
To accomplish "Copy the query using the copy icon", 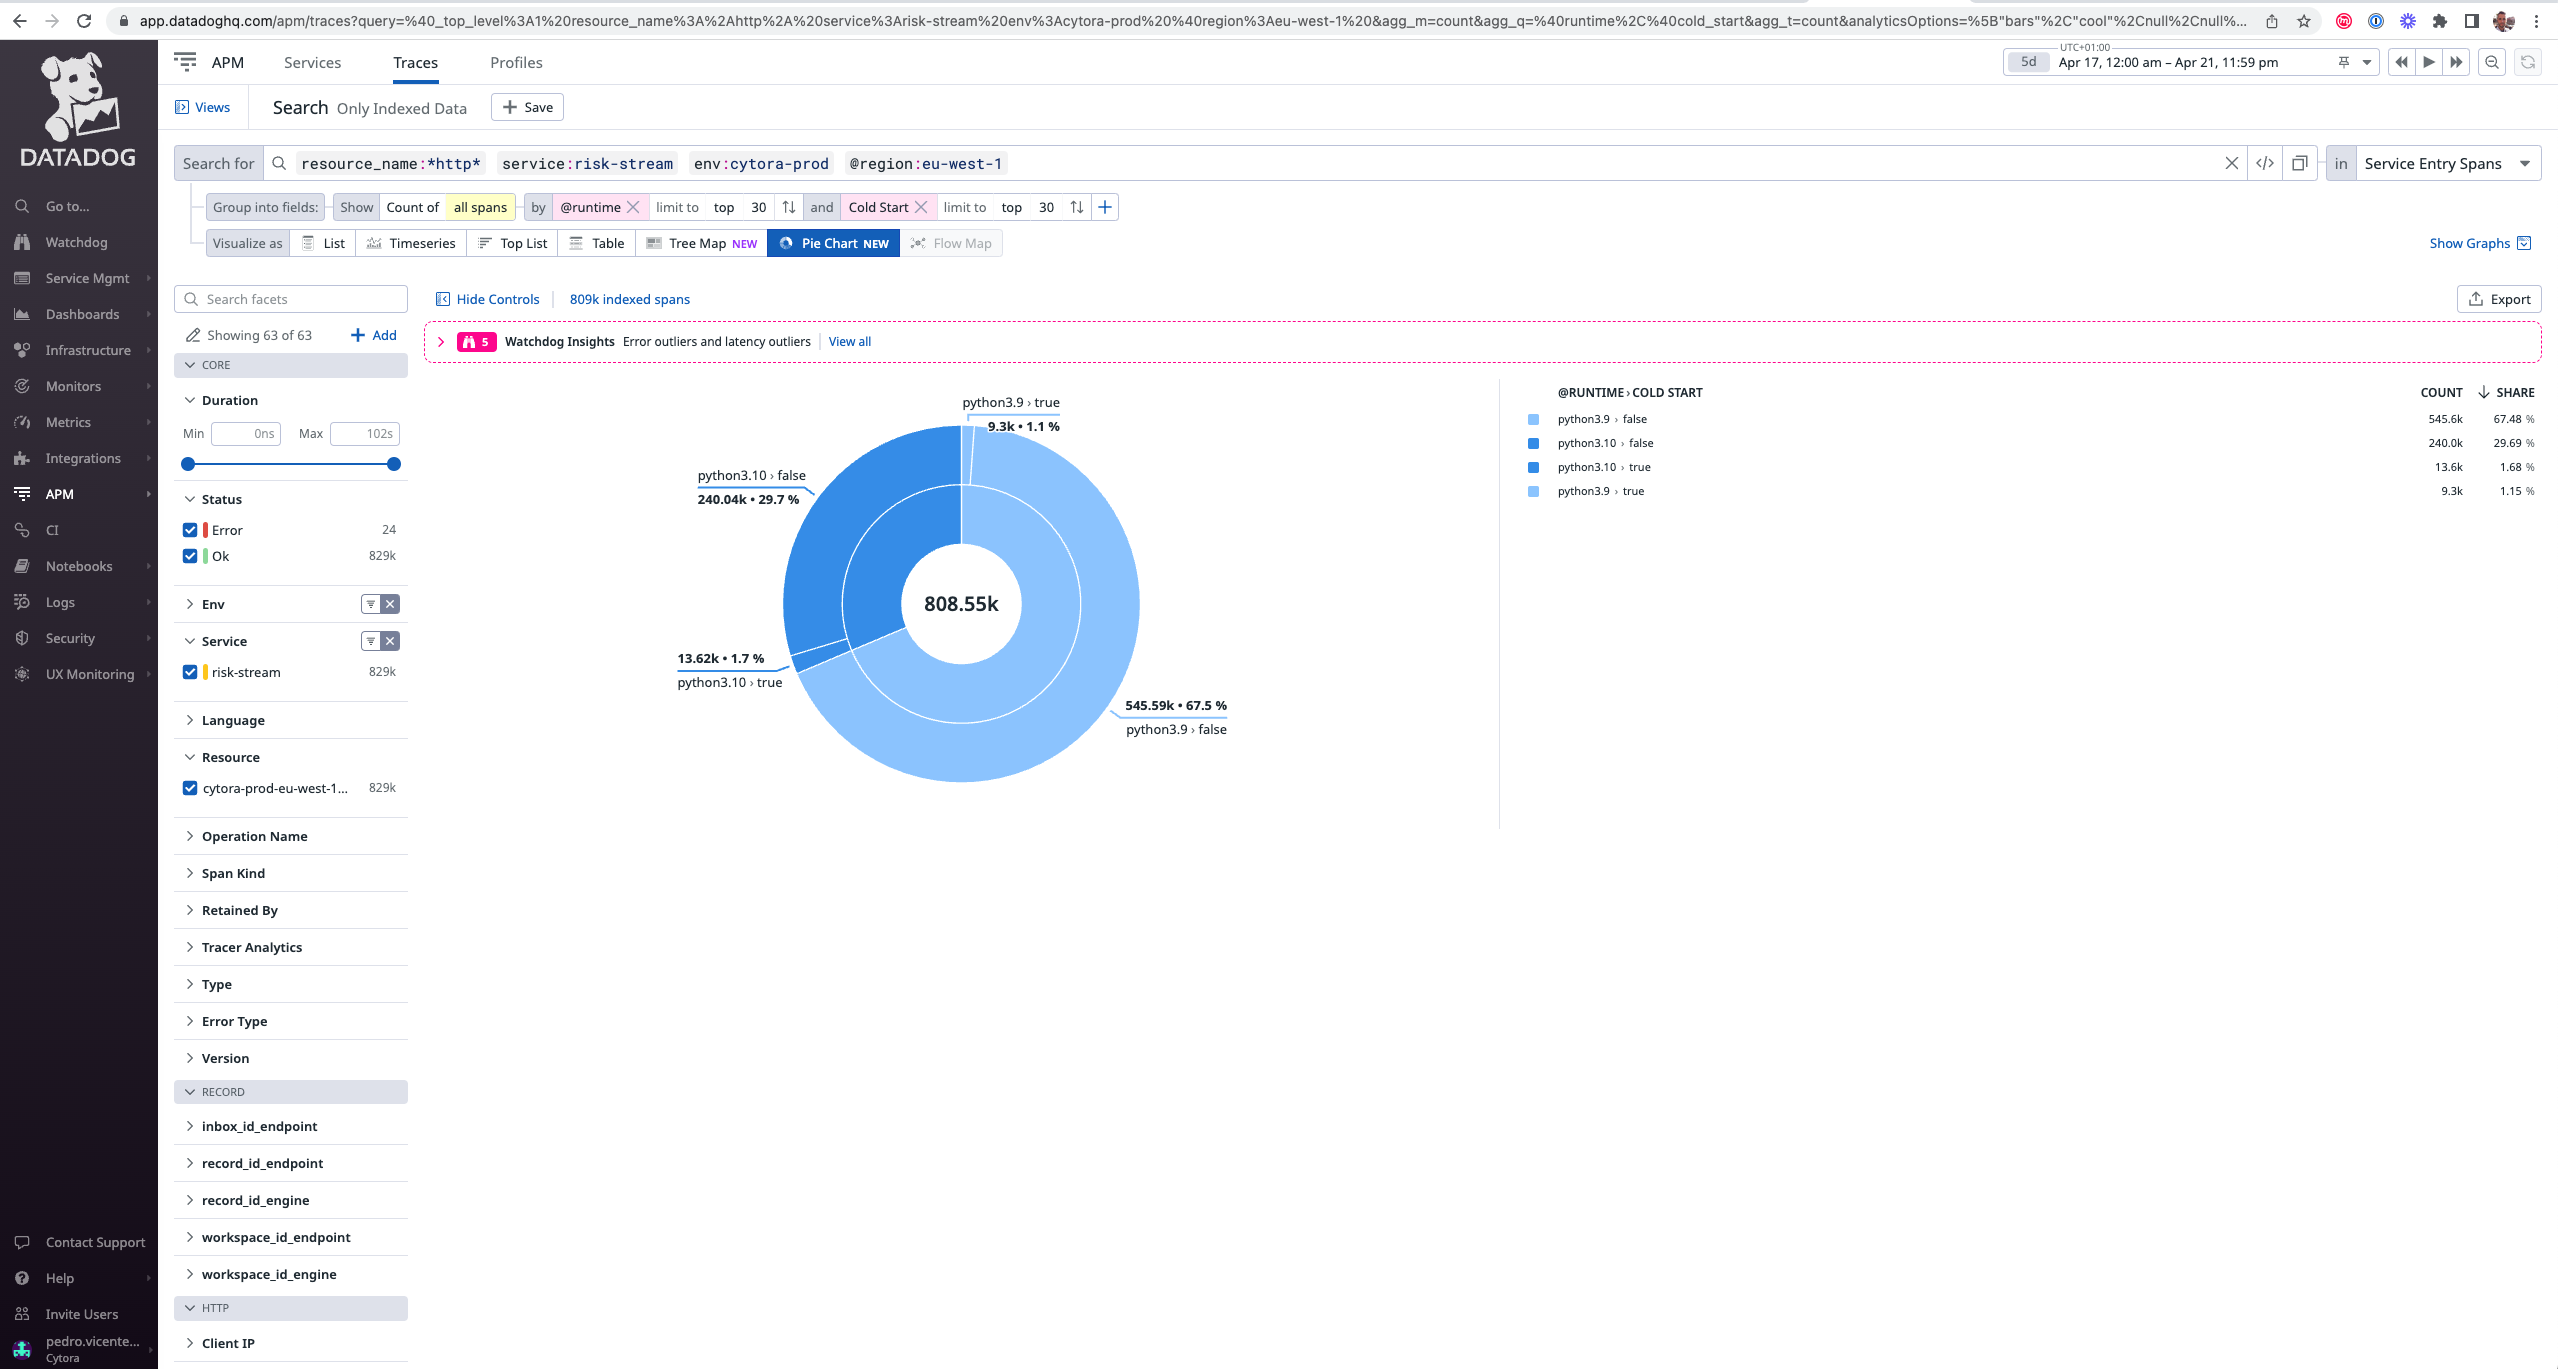I will pos(2299,163).
